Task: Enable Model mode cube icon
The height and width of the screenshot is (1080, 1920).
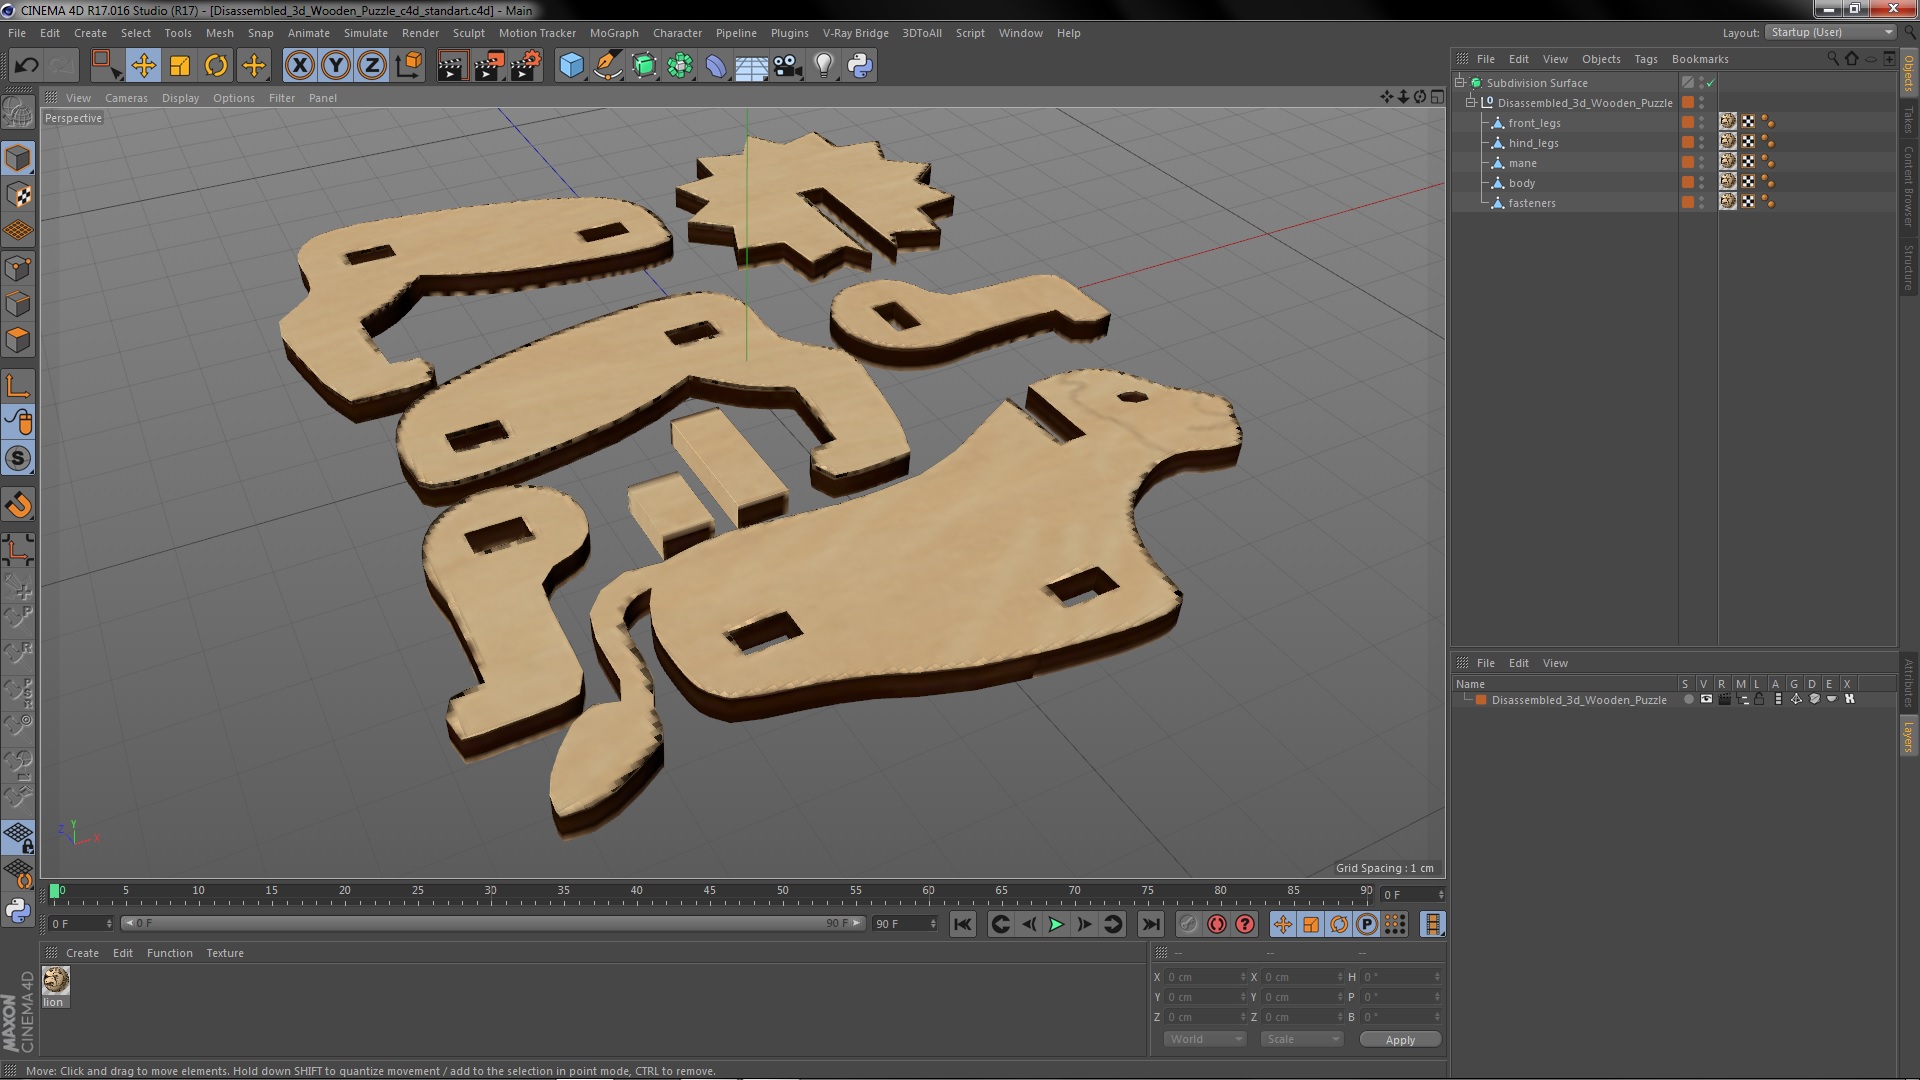Action: pyautogui.click(x=18, y=158)
